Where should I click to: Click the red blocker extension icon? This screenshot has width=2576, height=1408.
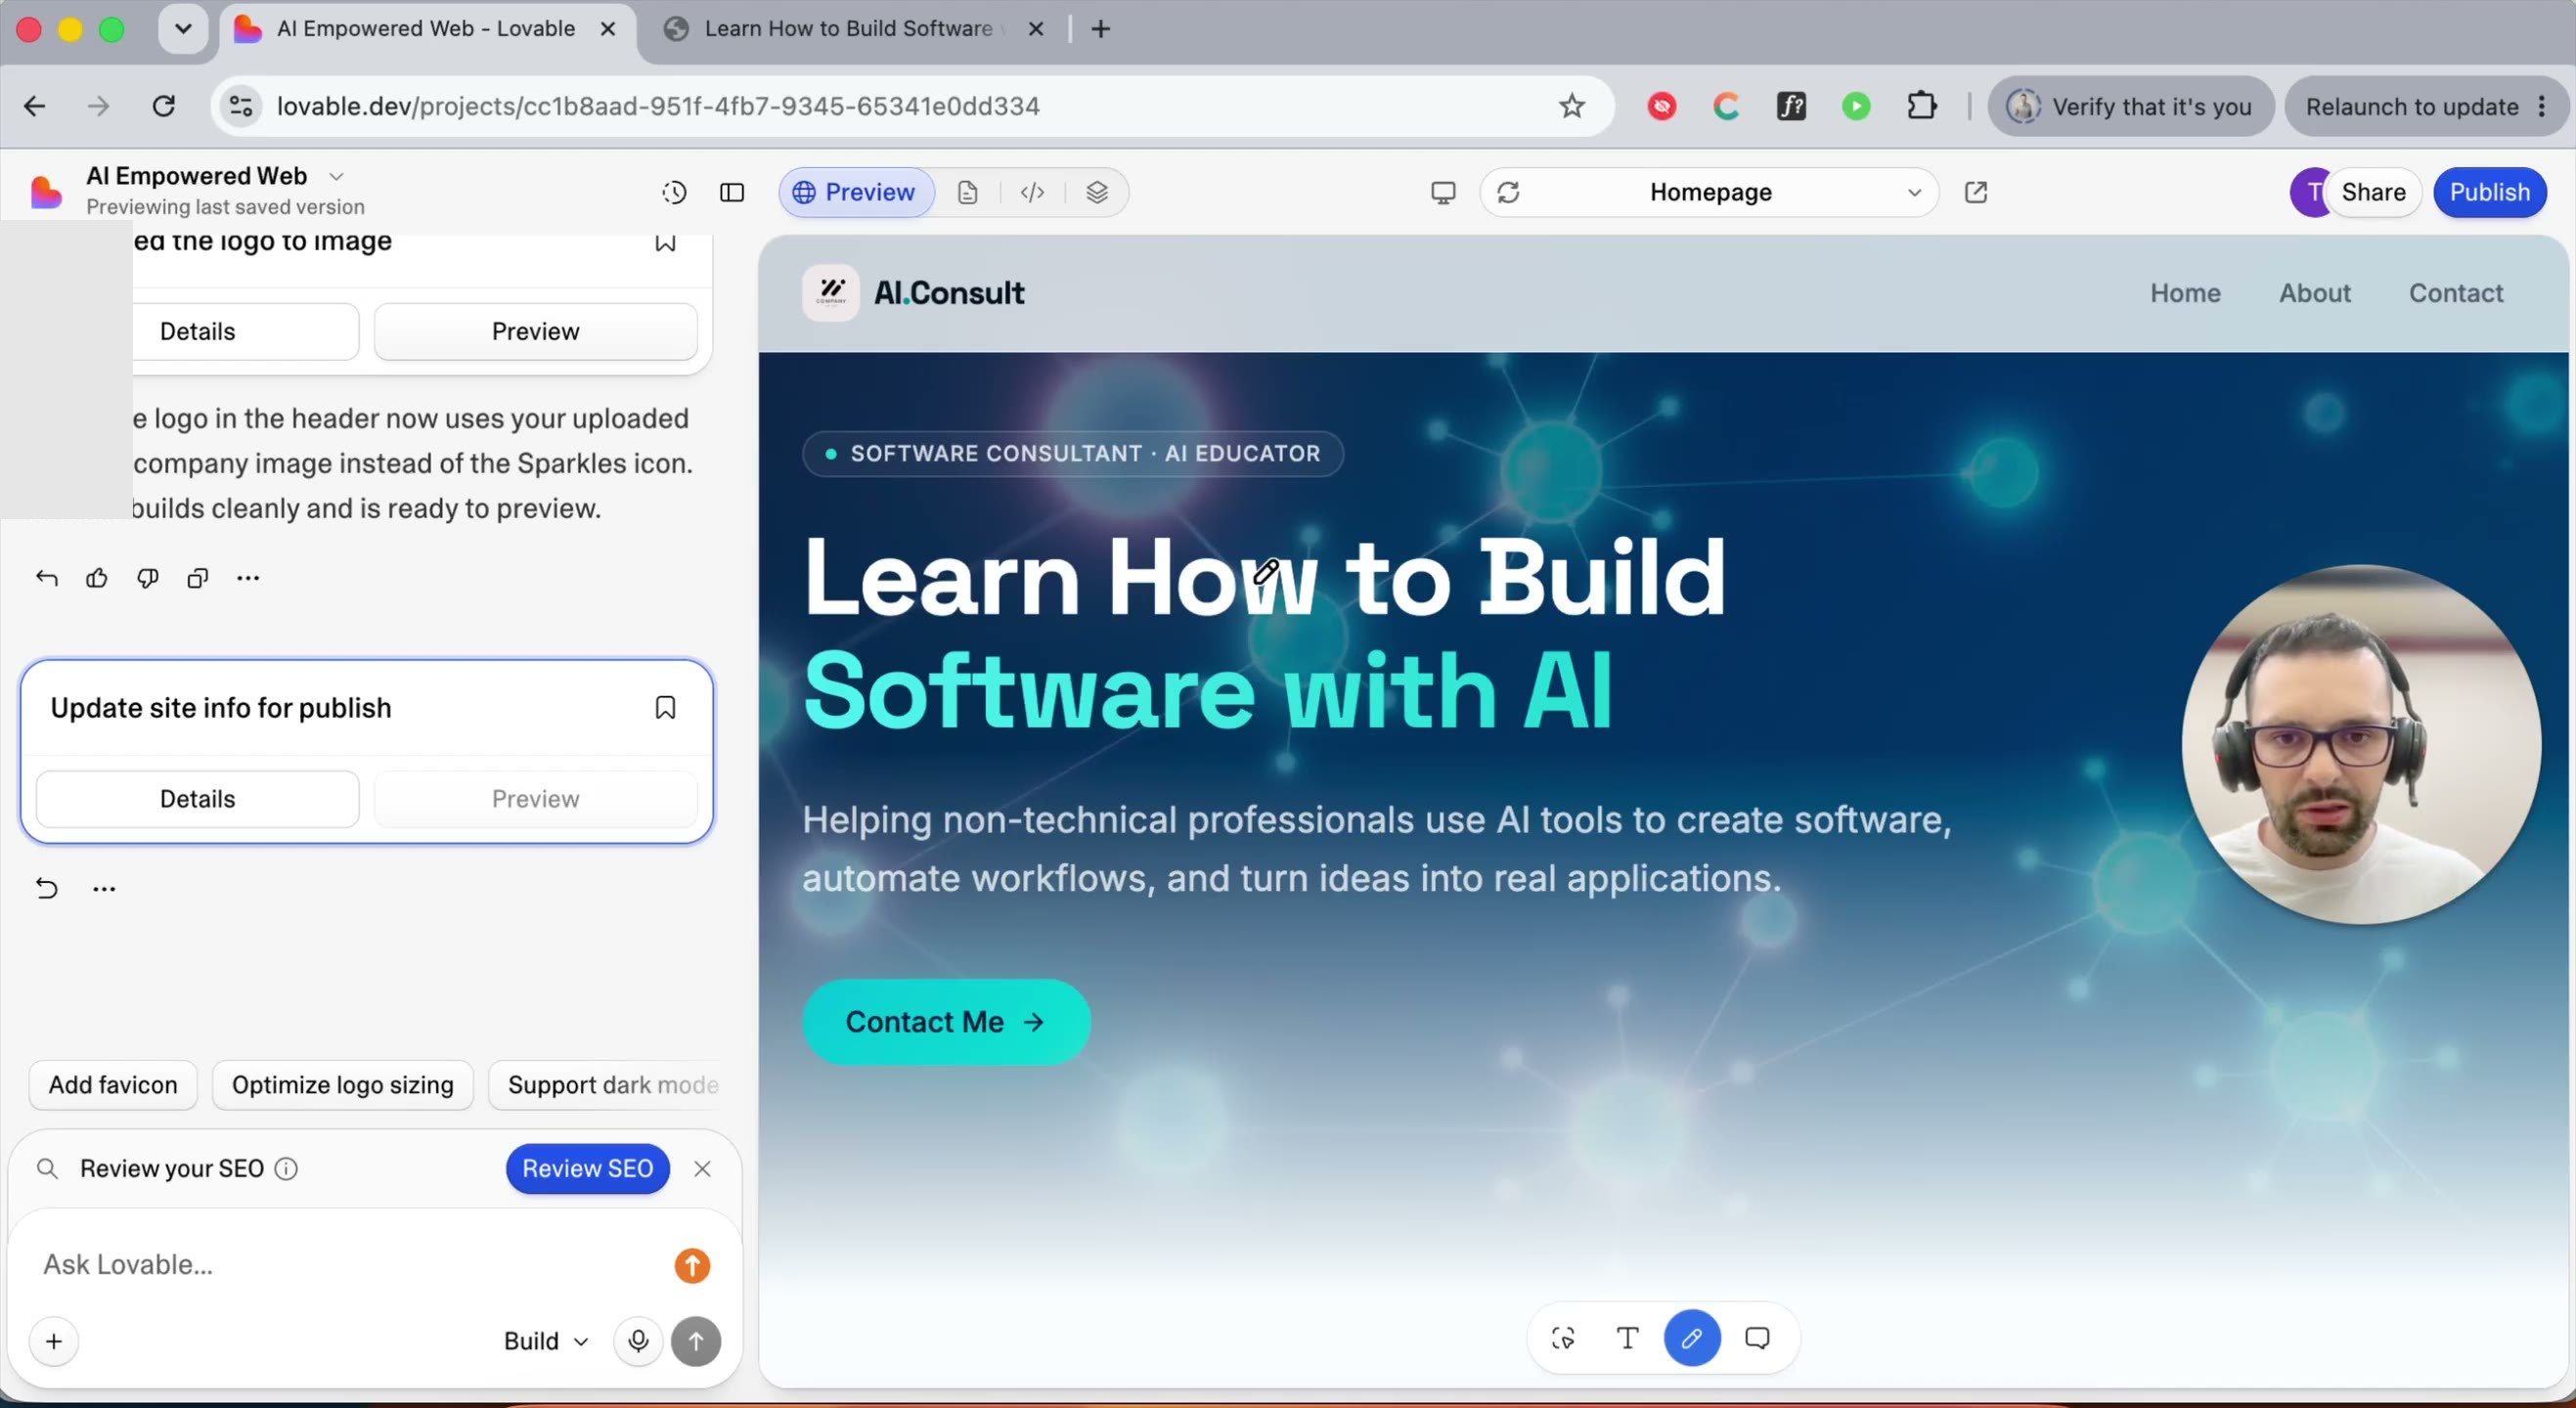(1662, 106)
